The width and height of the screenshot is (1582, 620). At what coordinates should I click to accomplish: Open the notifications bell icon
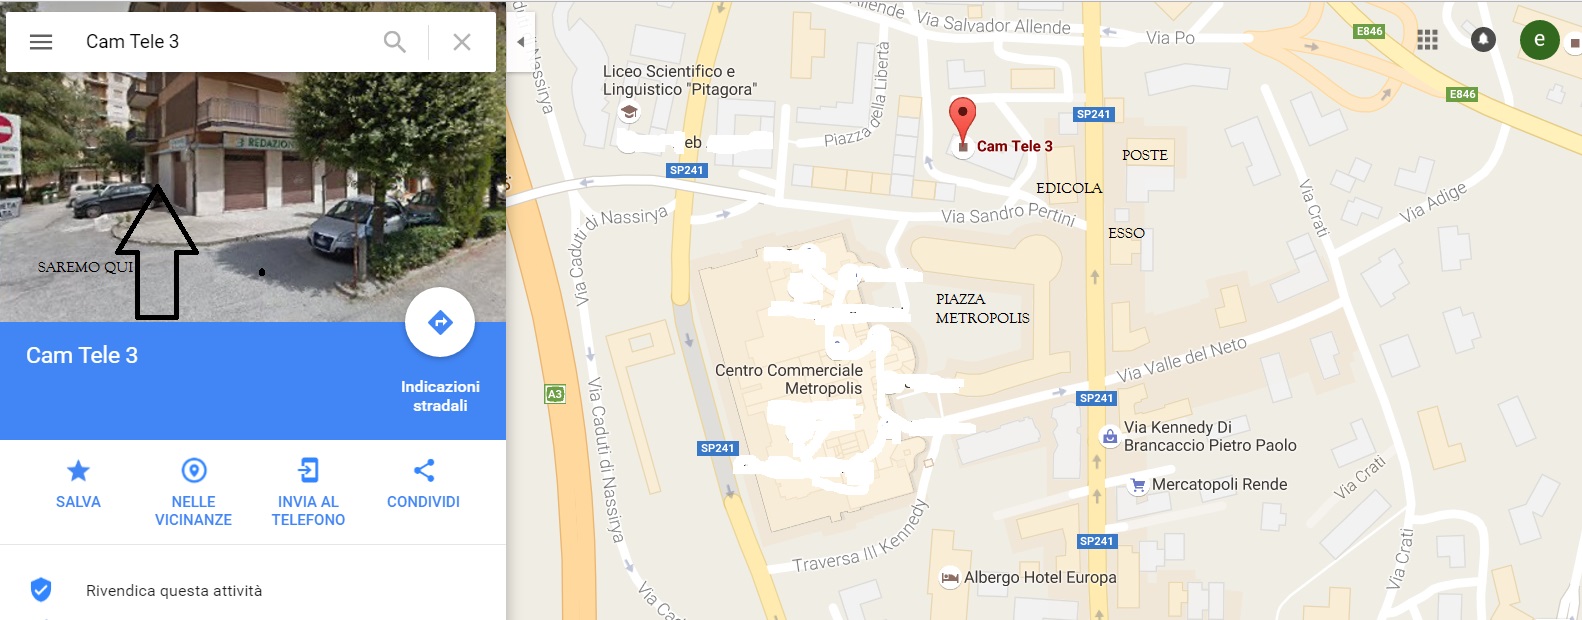click(x=1483, y=40)
